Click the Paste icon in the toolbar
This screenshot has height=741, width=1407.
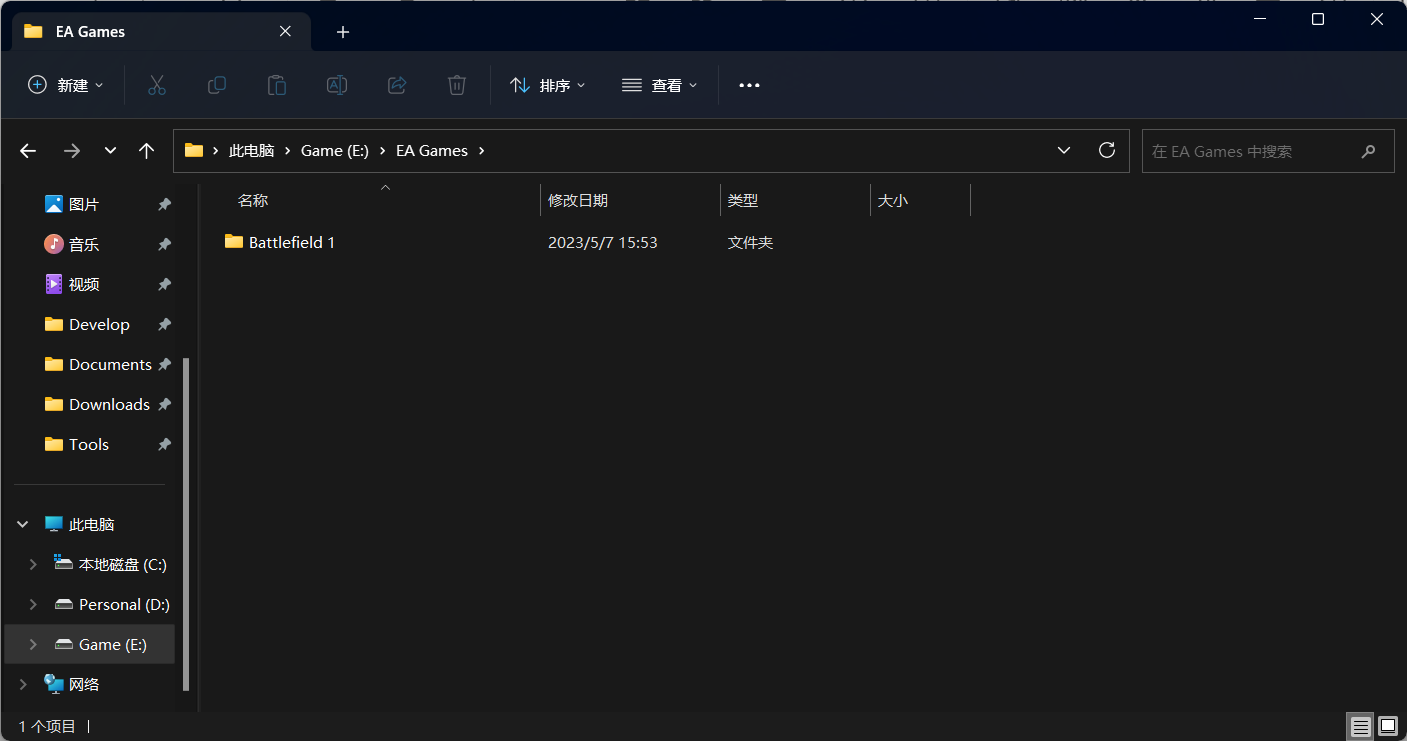(277, 85)
